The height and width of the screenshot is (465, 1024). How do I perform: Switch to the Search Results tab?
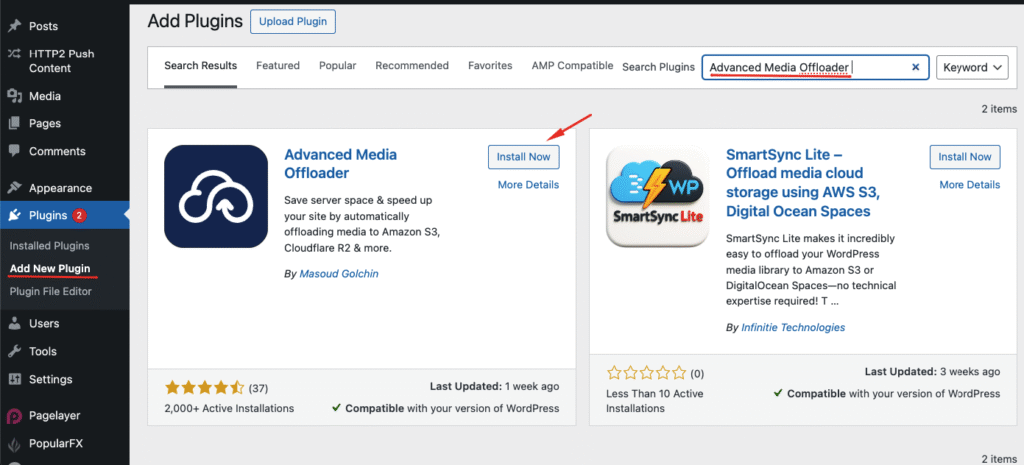click(x=200, y=65)
